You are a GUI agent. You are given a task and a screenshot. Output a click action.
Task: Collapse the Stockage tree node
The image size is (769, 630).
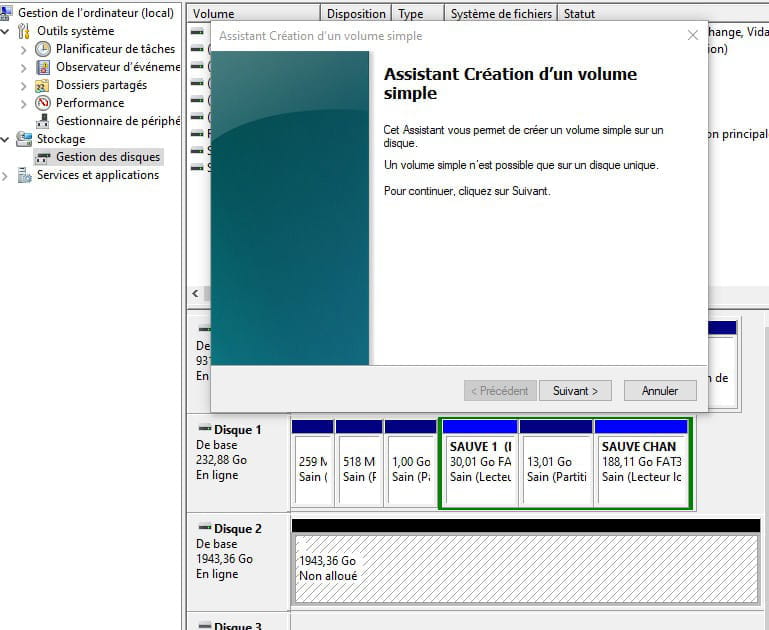(7, 139)
